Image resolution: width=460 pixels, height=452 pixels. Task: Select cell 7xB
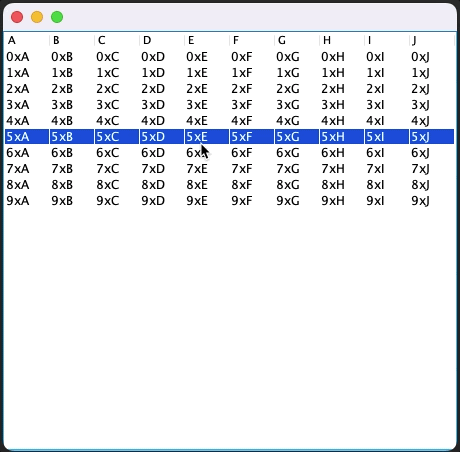coord(72,169)
